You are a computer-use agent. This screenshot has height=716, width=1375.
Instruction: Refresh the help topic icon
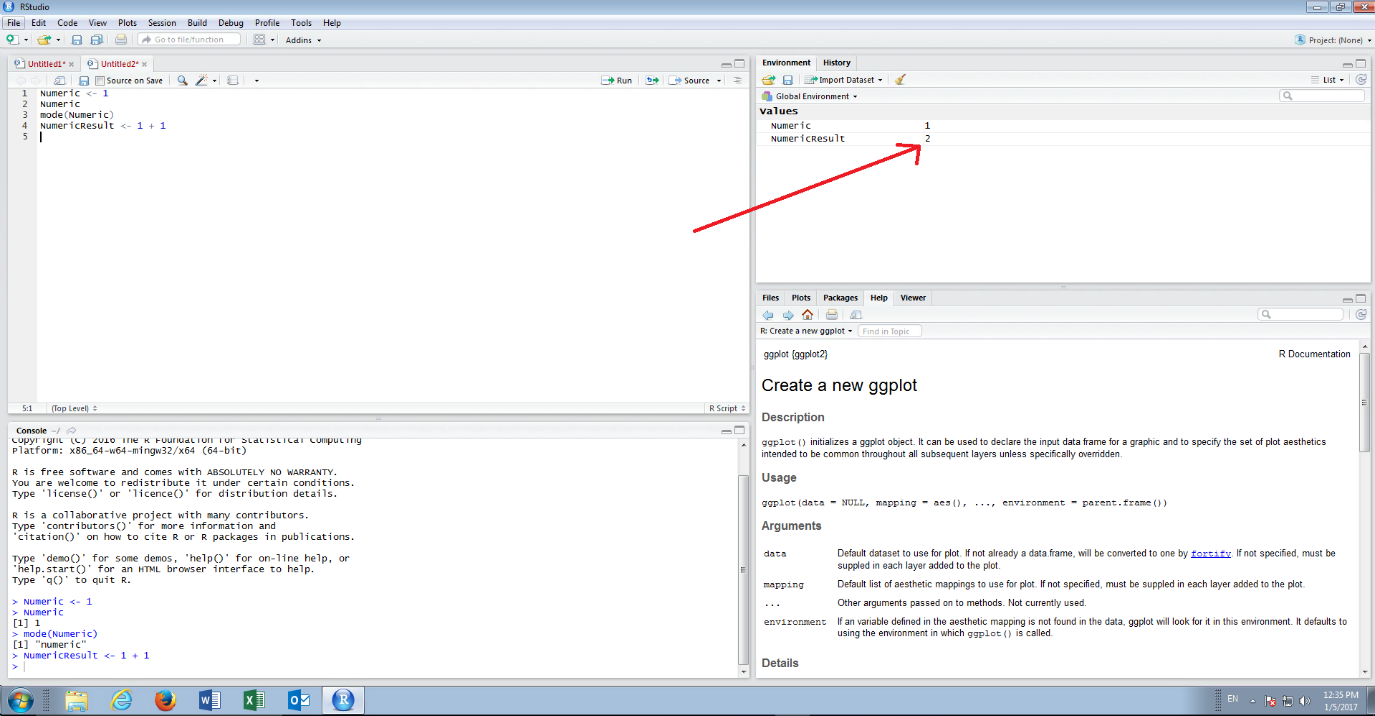[x=1361, y=314]
